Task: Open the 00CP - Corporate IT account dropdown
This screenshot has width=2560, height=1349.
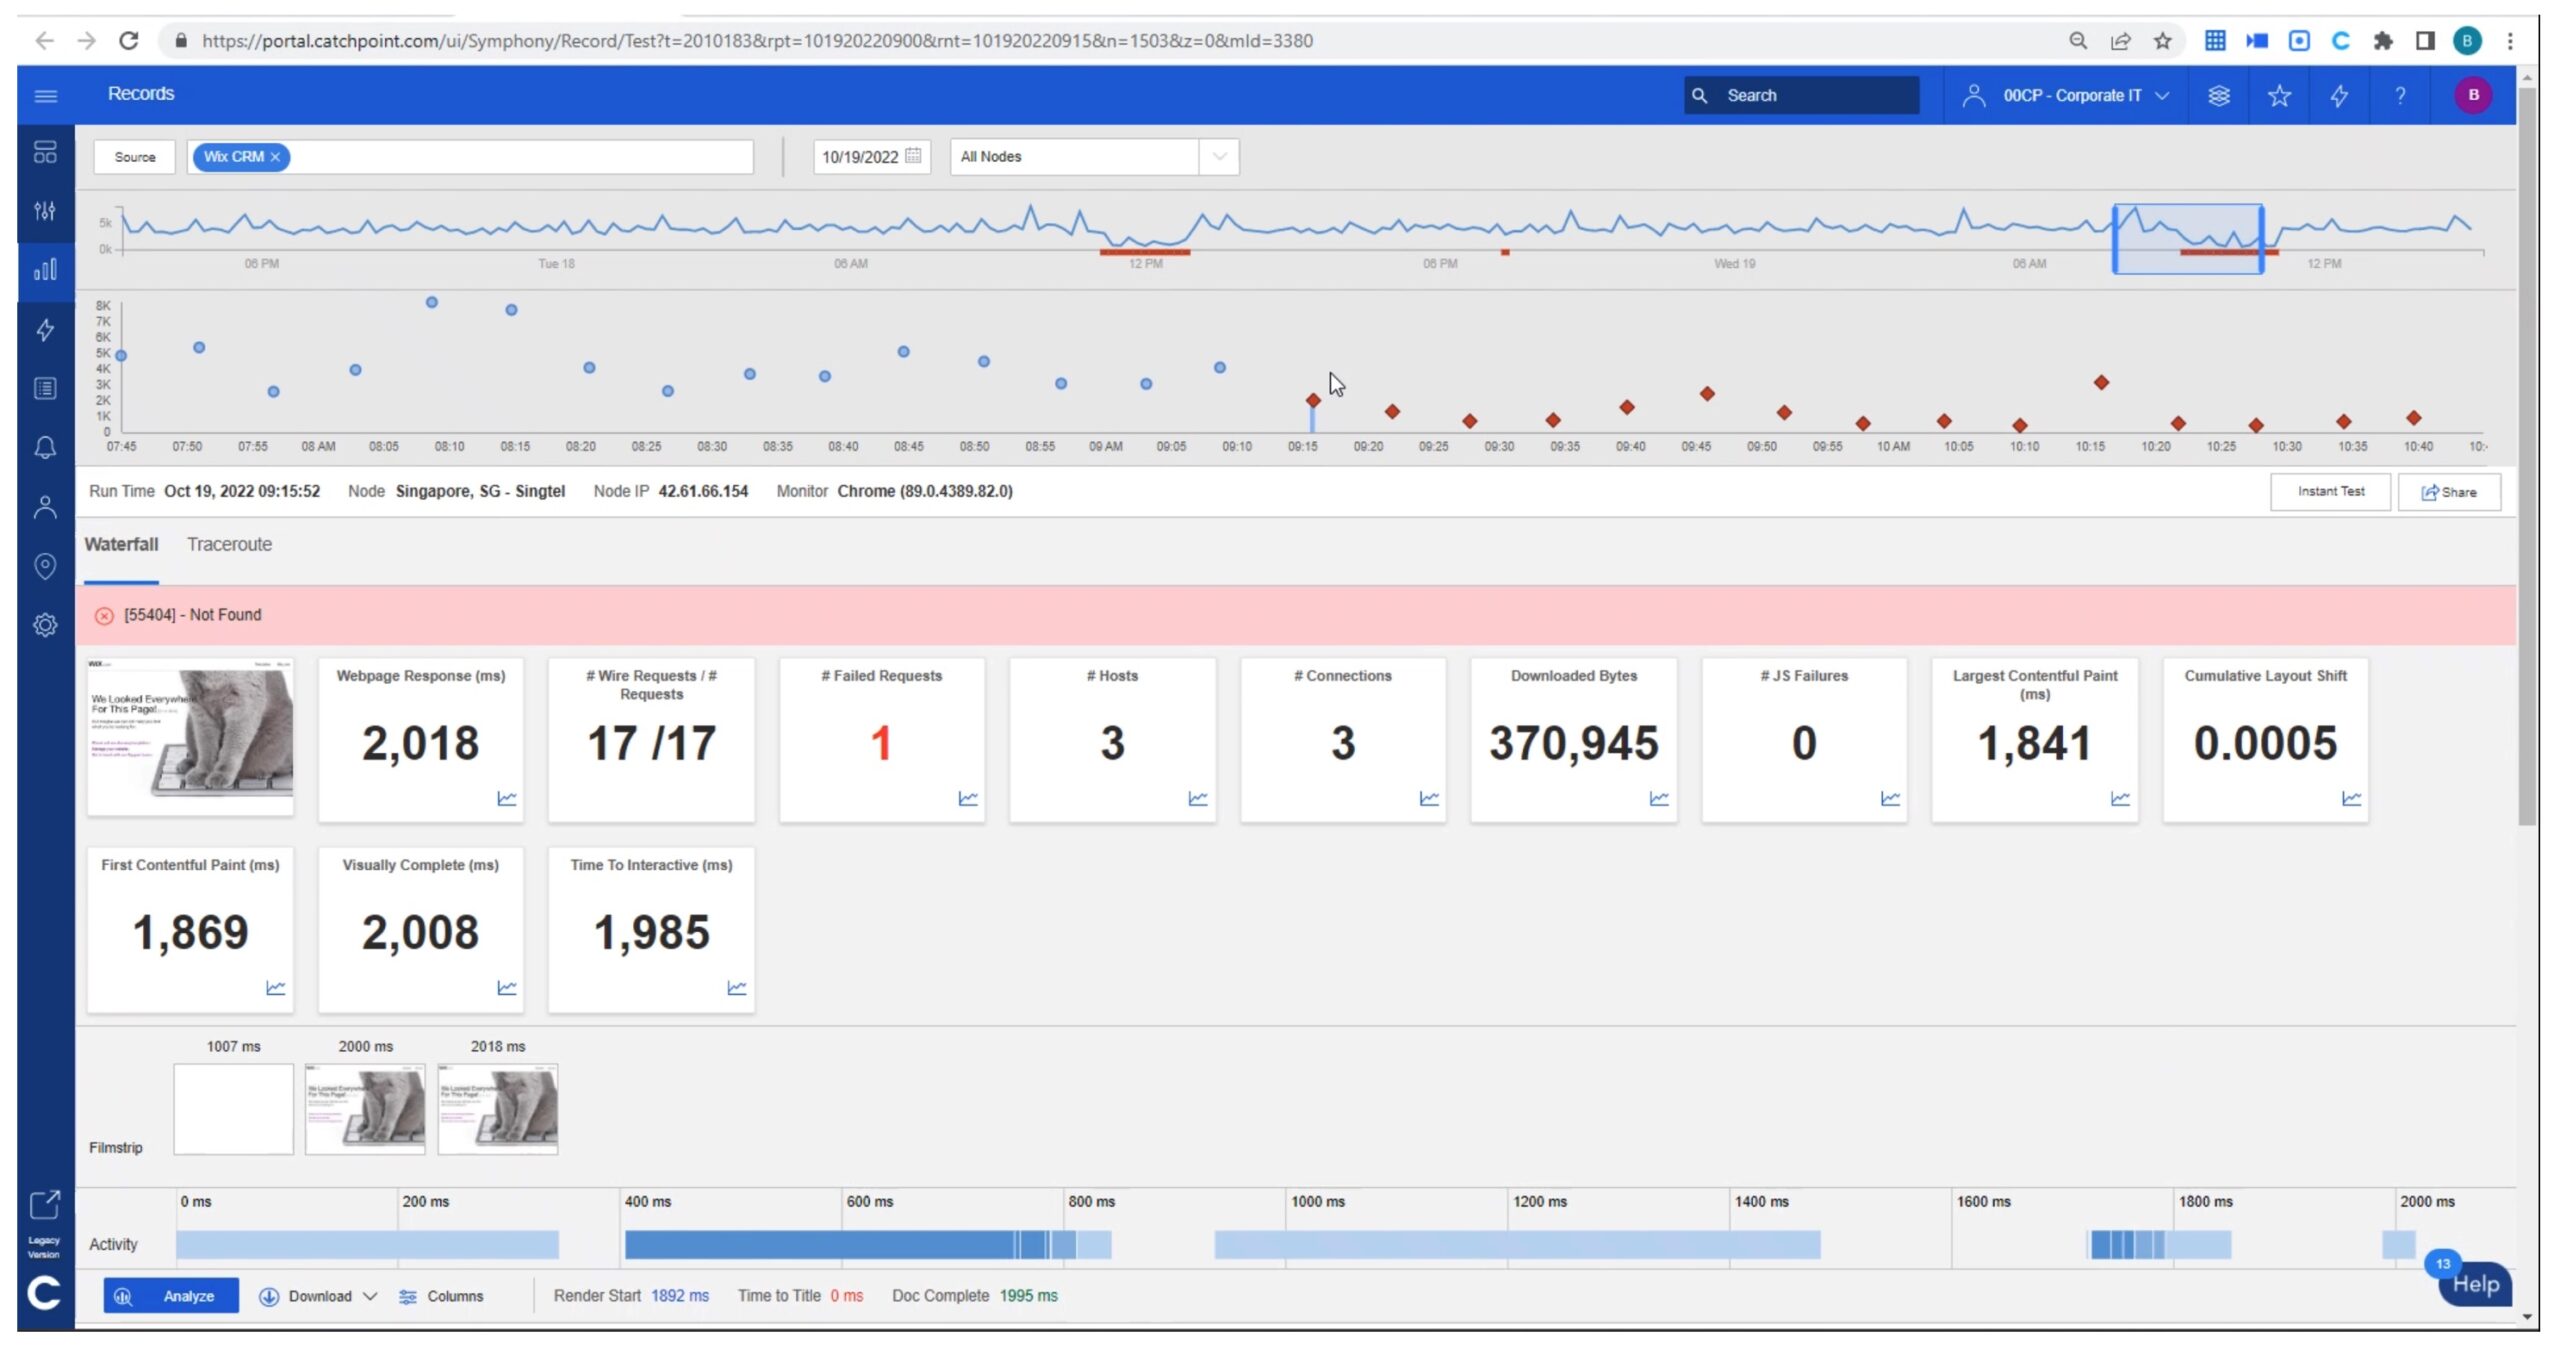Action: (x=2072, y=96)
